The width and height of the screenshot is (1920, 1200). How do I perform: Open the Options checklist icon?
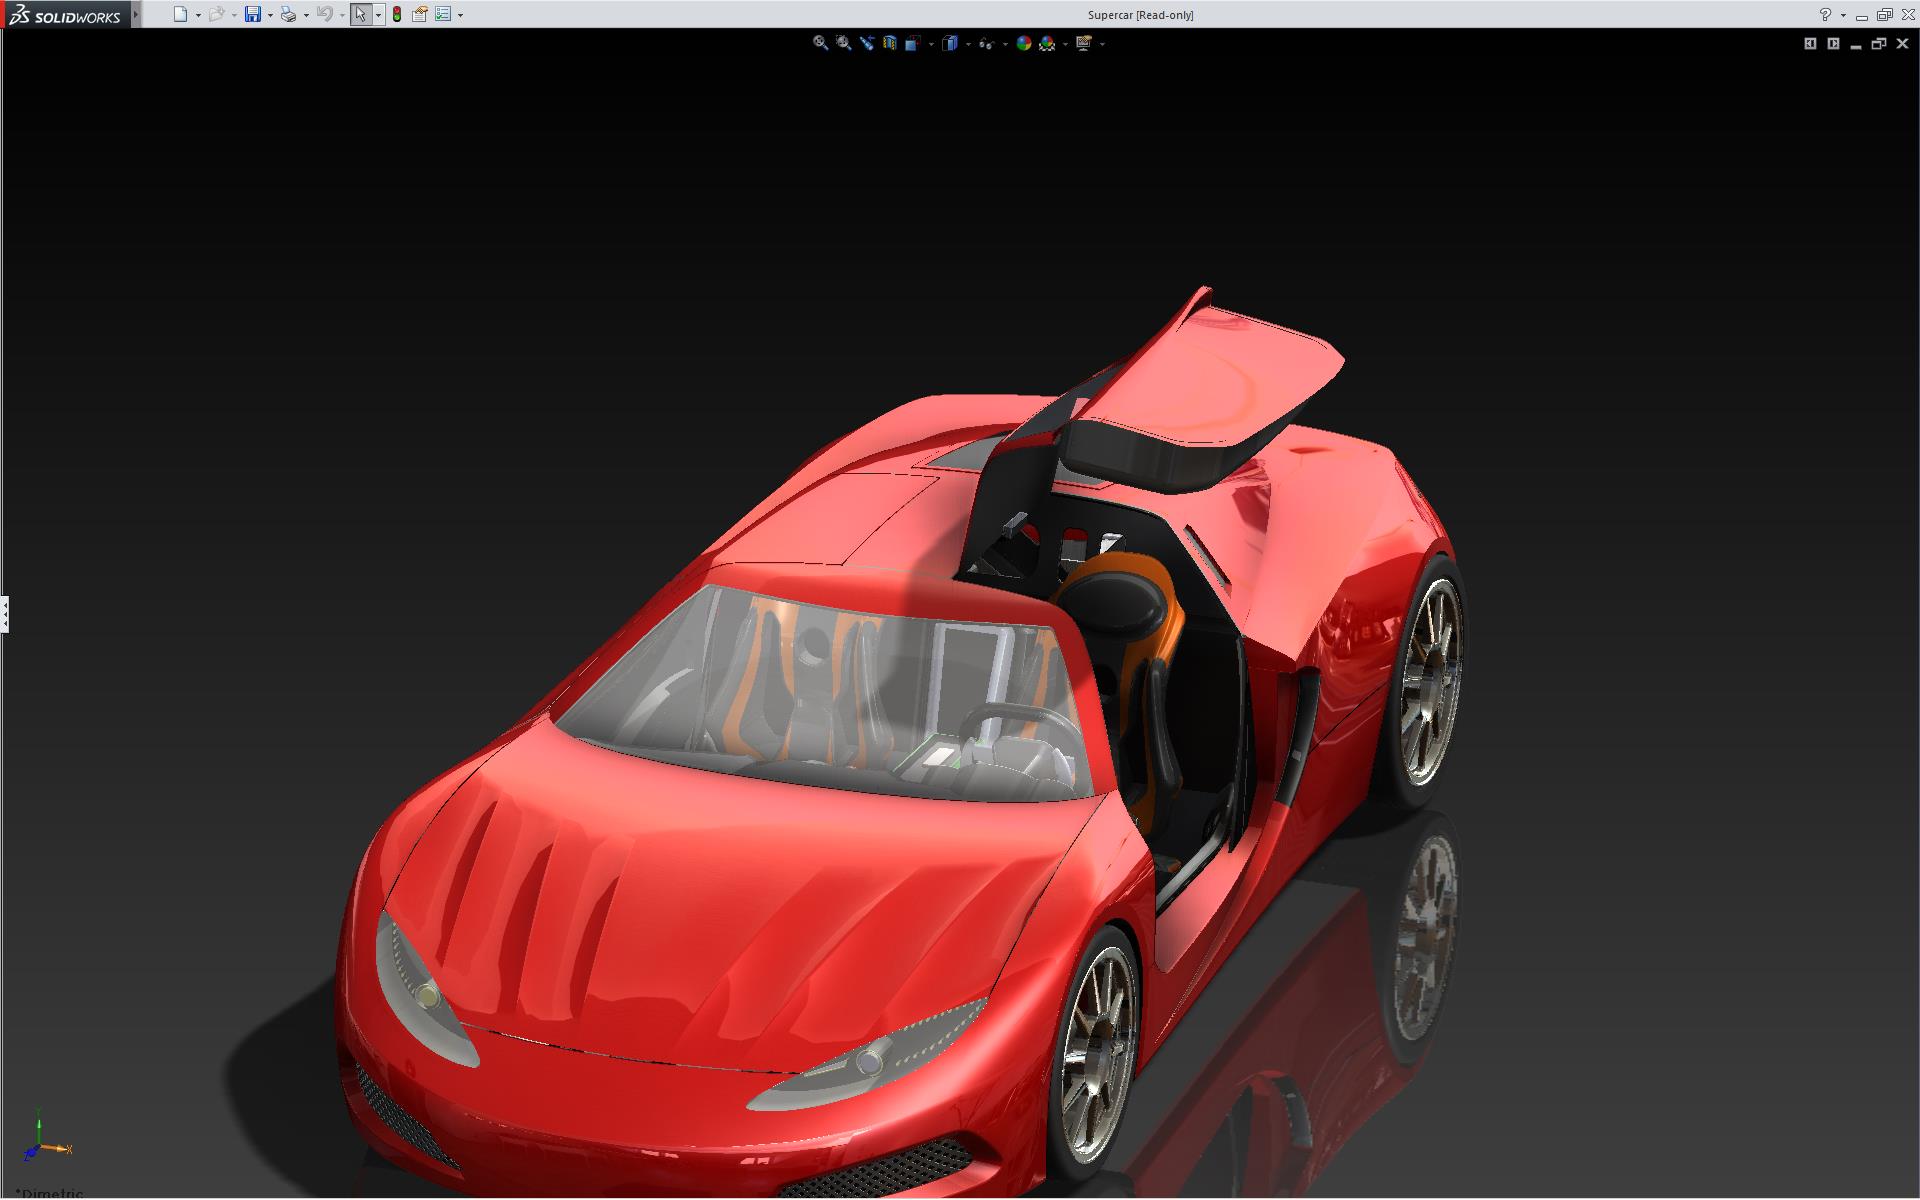tap(443, 14)
